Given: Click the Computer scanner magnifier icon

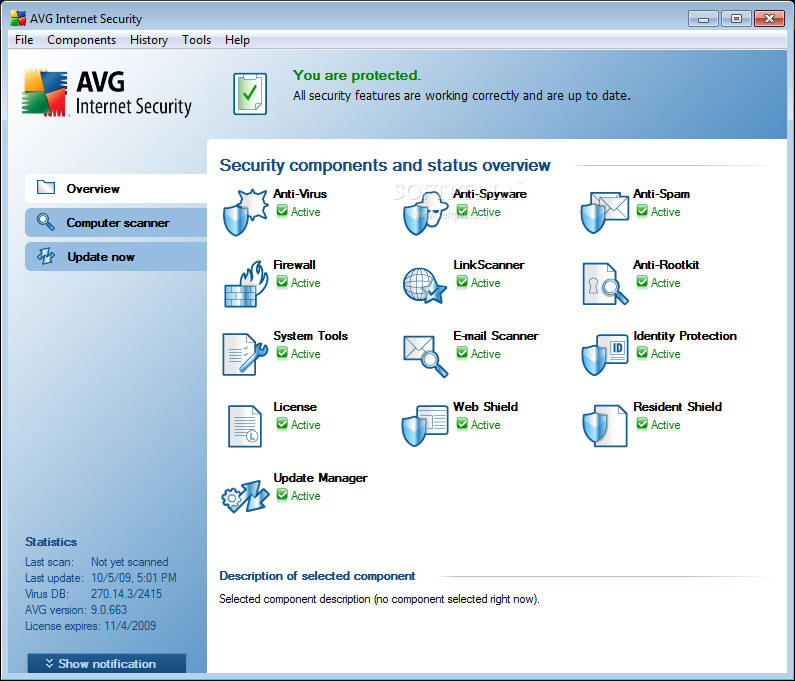Looking at the screenshot, I should tap(46, 222).
